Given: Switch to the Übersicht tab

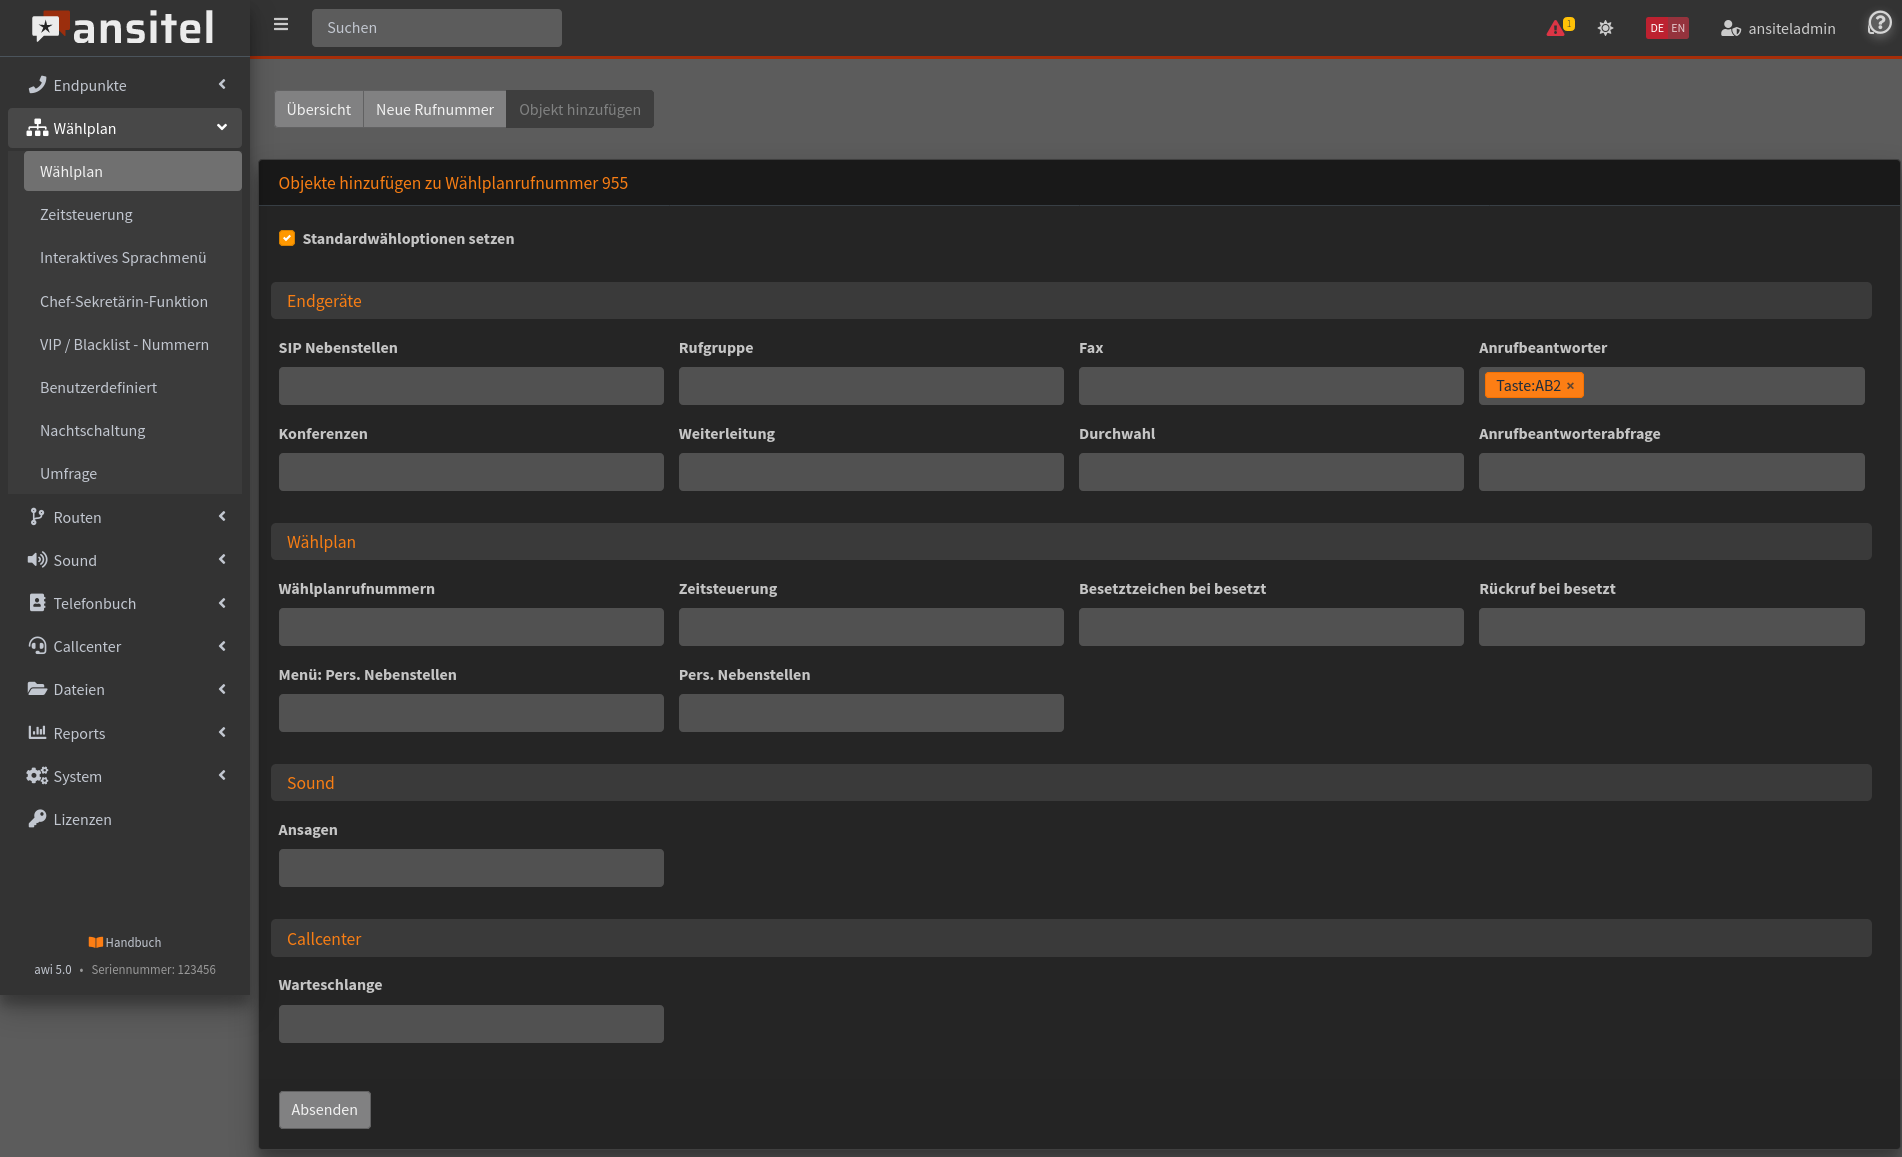Looking at the screenshot, I should coord(318,109).
